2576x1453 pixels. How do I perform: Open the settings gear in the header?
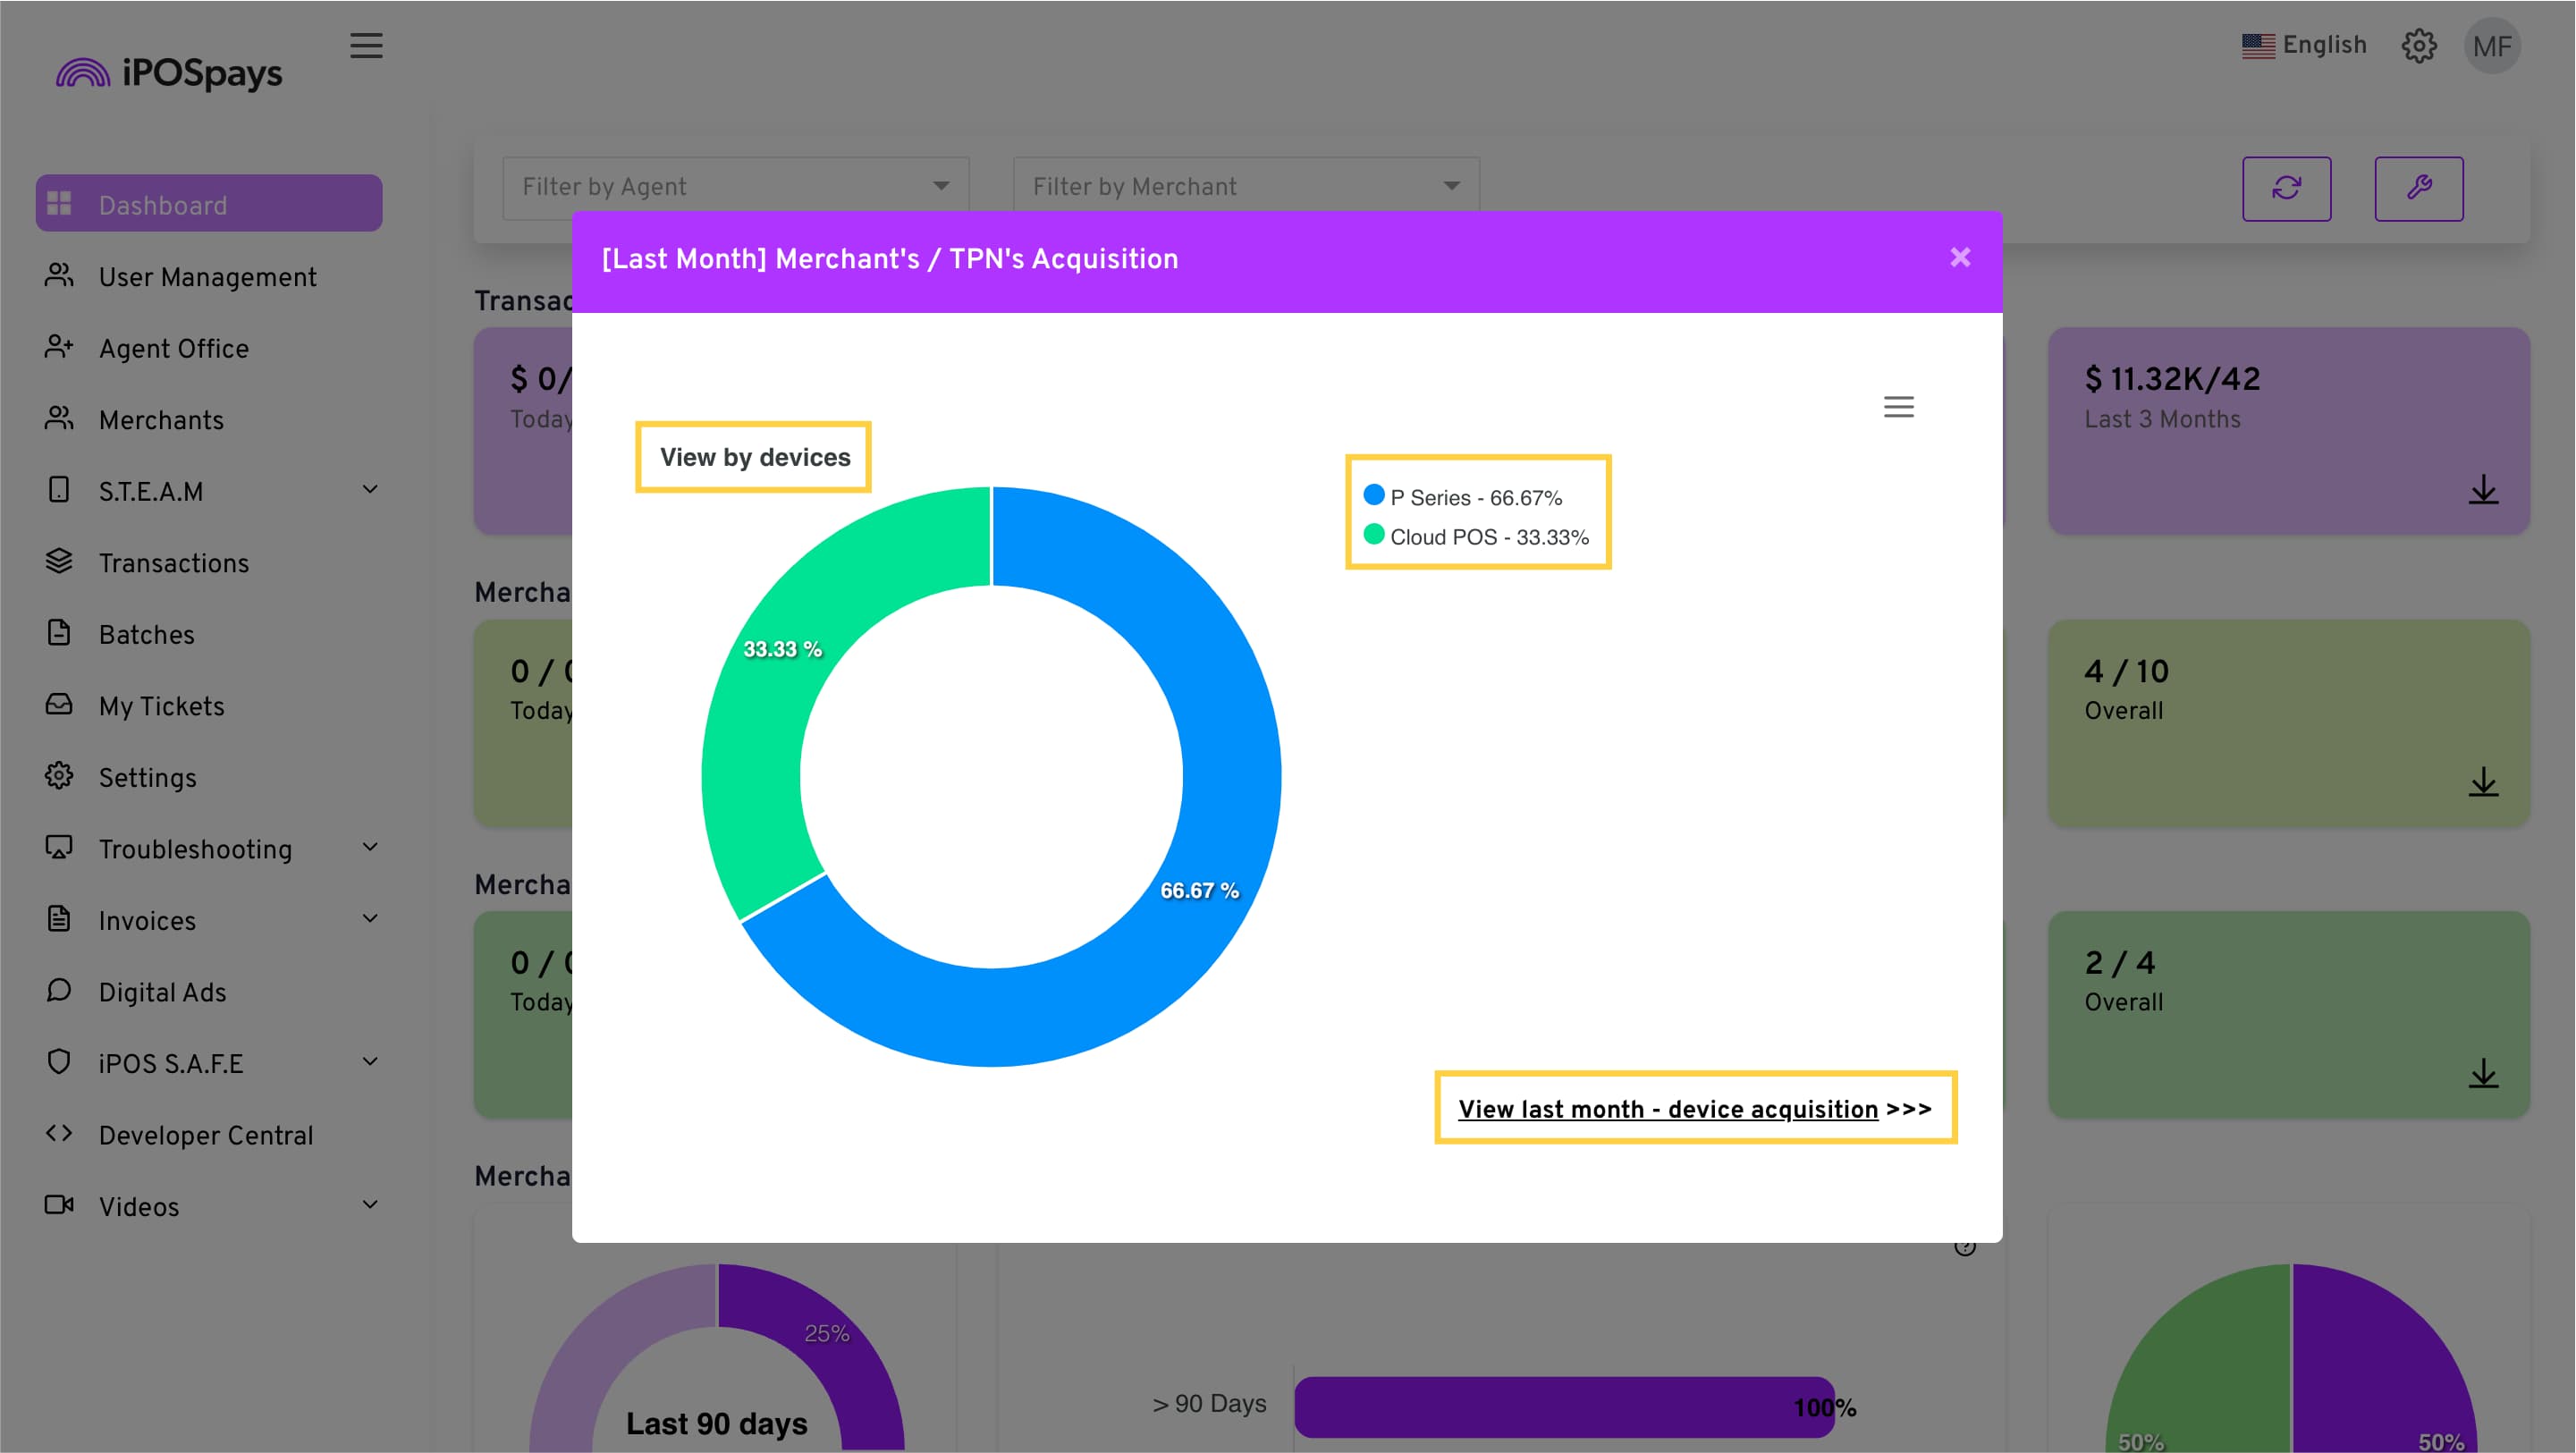coord(2419,46)
